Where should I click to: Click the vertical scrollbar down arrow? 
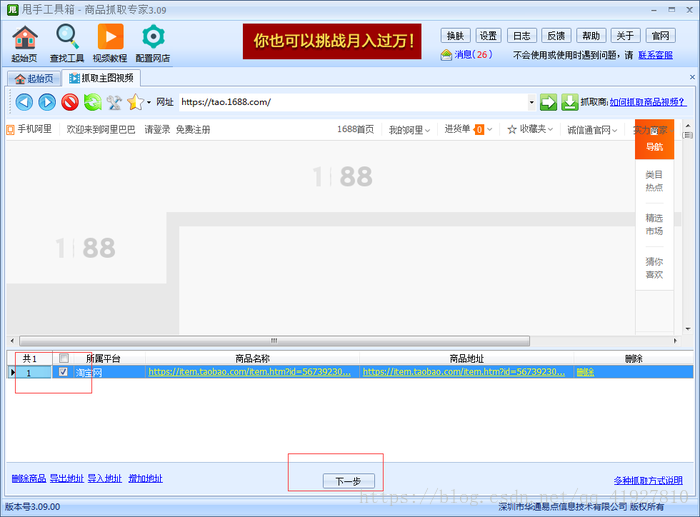pyautogui.click(x=688, y=329)
